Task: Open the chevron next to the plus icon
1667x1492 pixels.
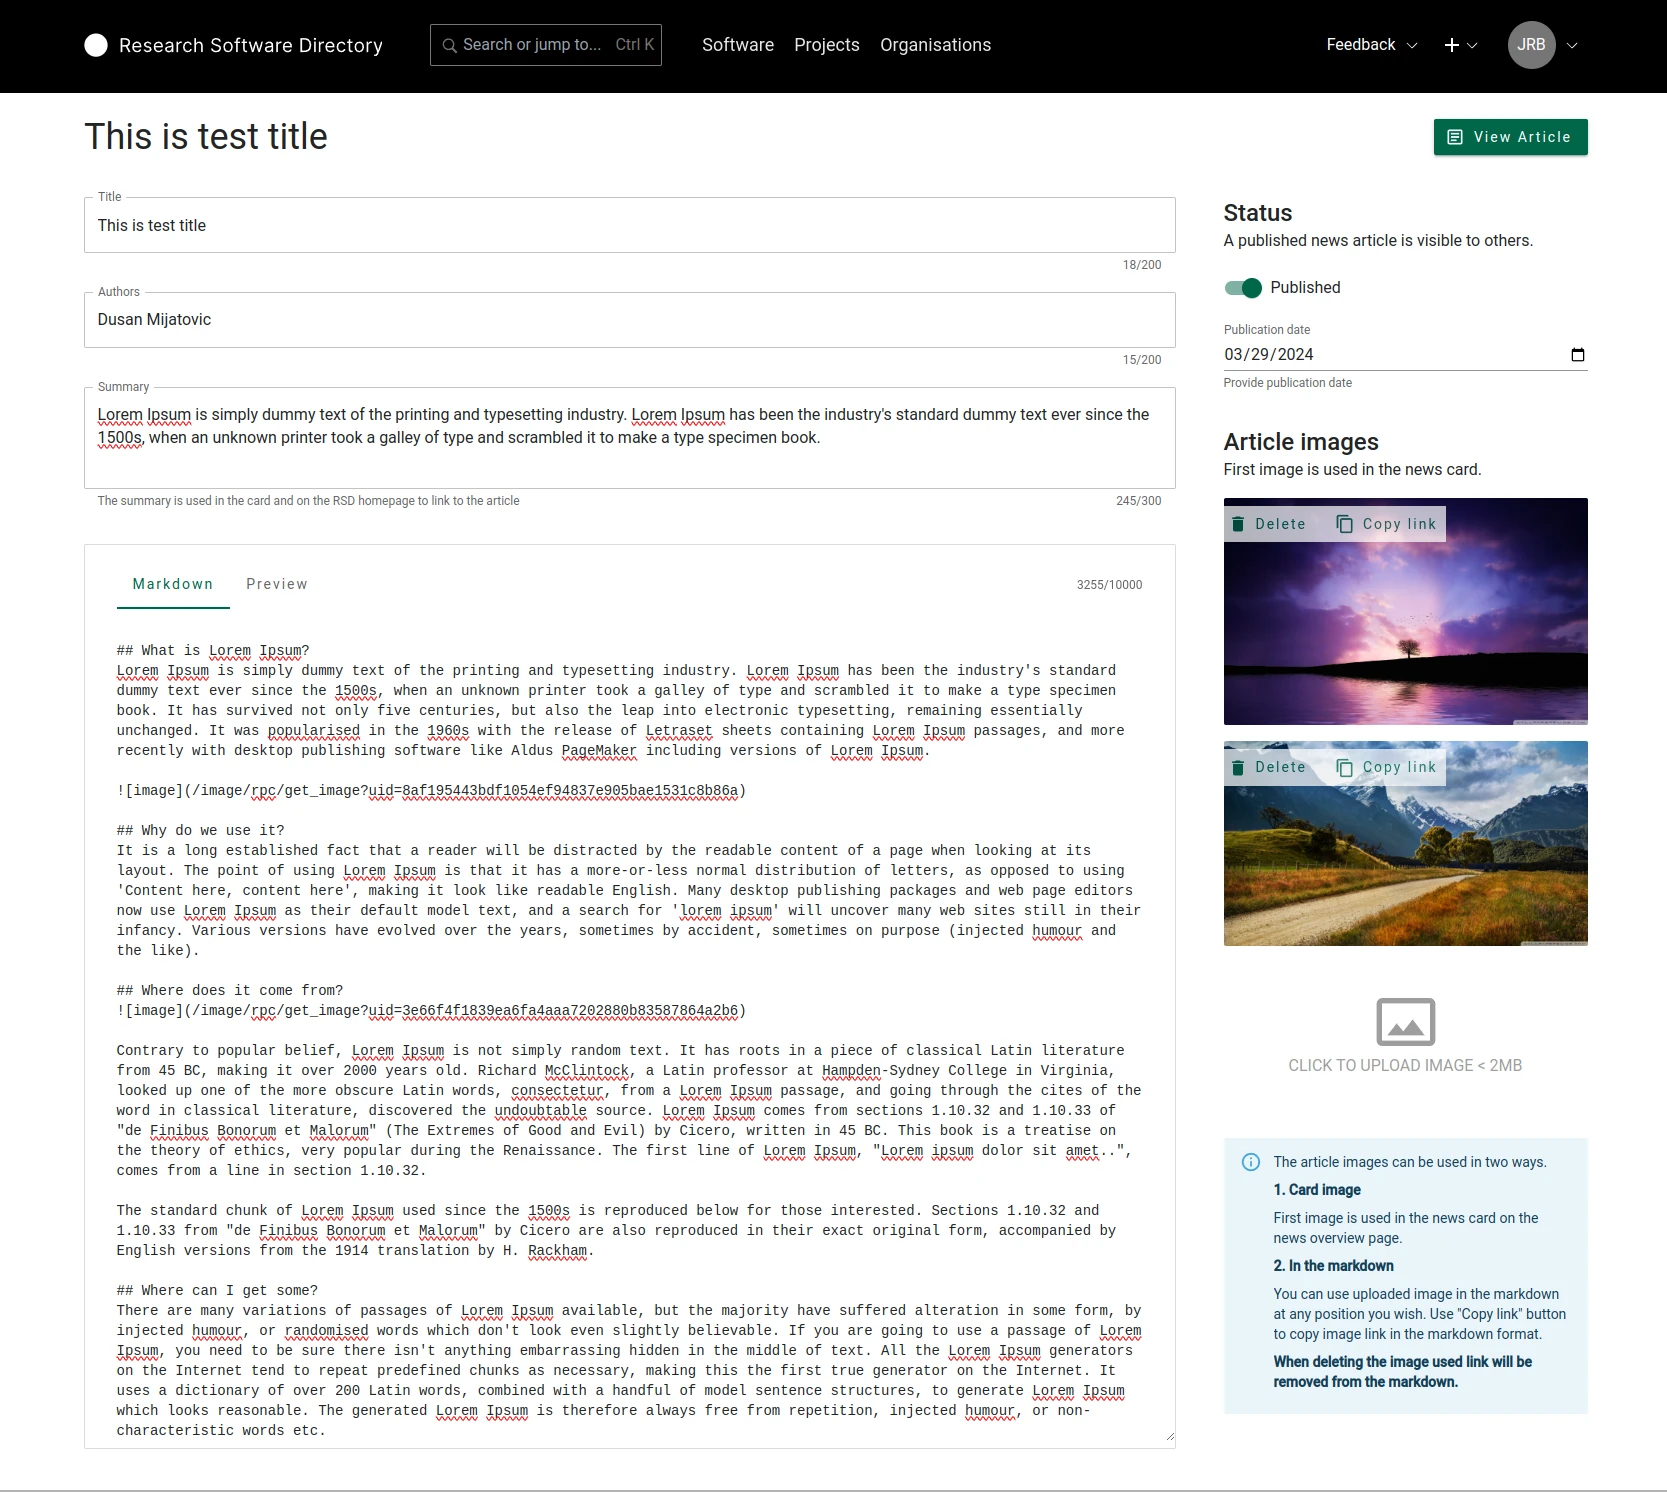Action: [x=1472, y=46]
